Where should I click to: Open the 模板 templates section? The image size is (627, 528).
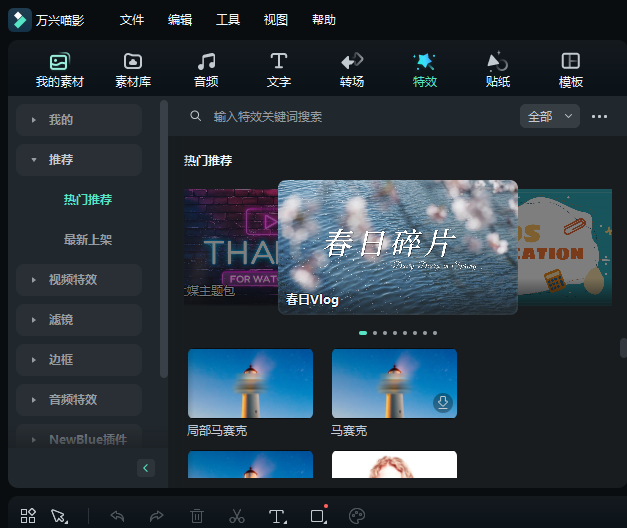(571, 70)
